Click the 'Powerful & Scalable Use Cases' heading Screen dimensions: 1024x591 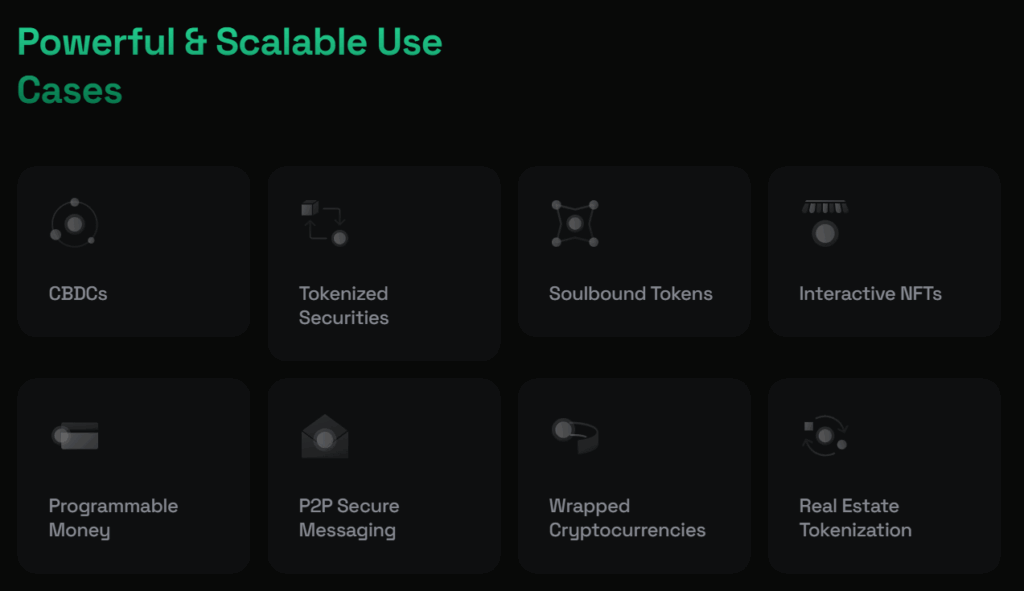(229, 66)
